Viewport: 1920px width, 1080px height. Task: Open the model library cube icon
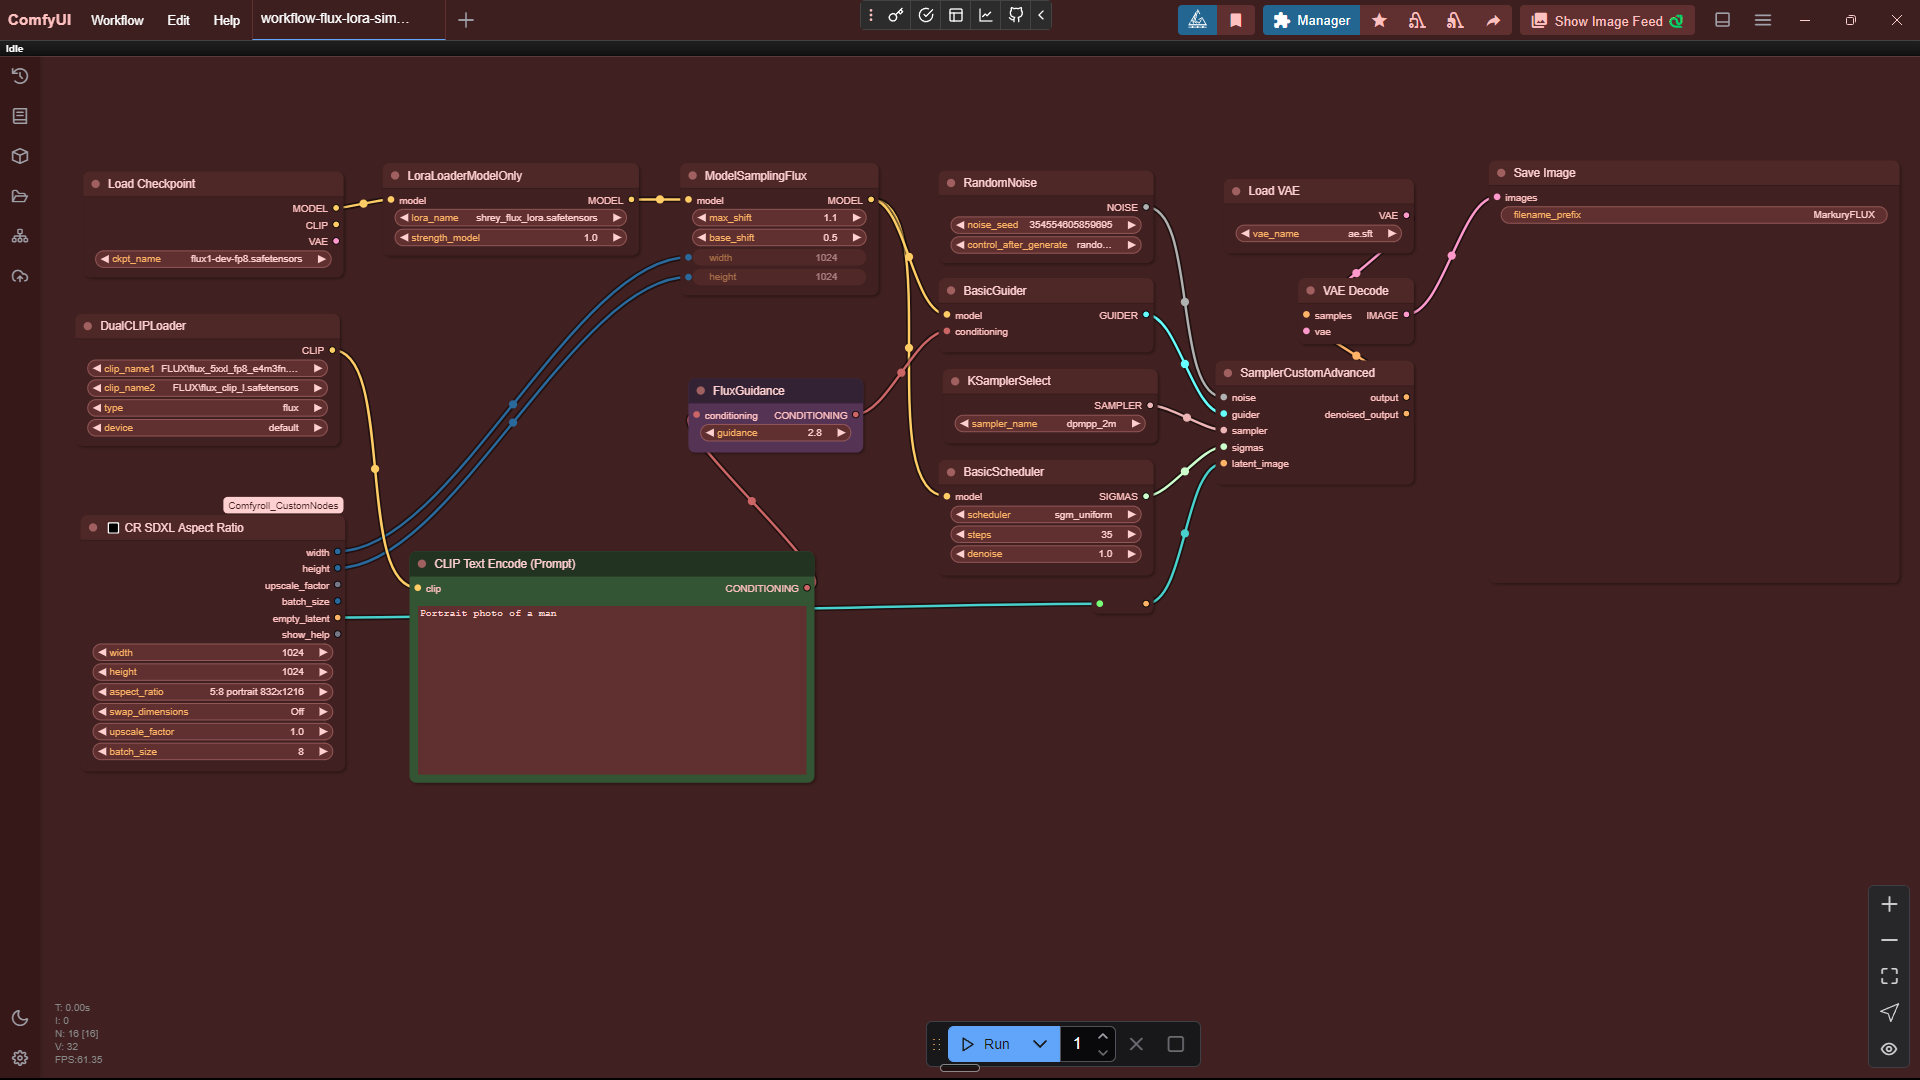click(x=20, y=156)
